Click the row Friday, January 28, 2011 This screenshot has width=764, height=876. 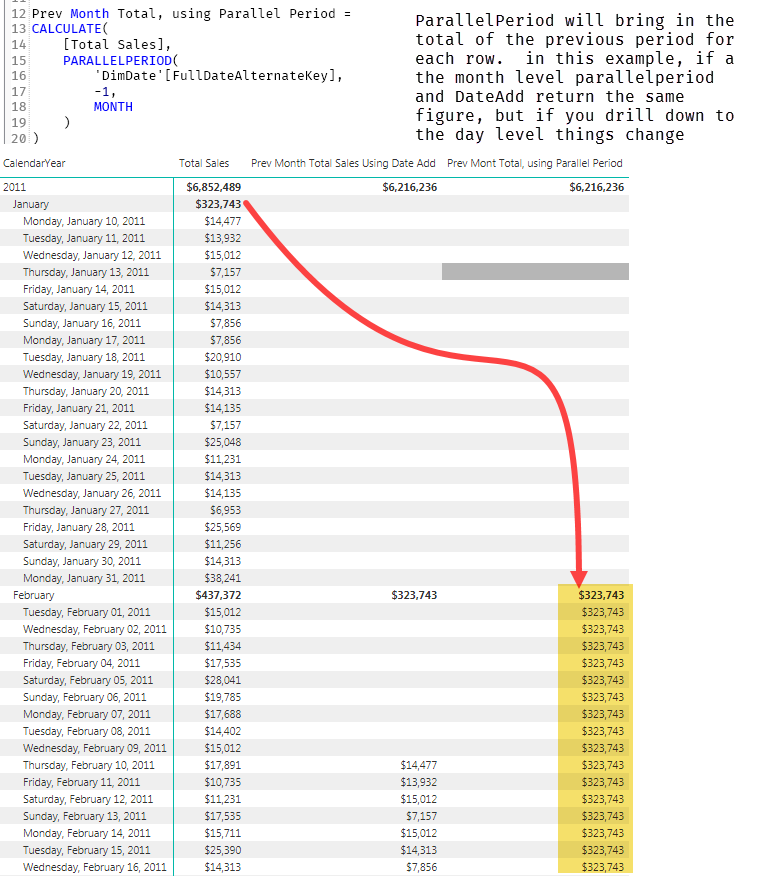[314, 527]
